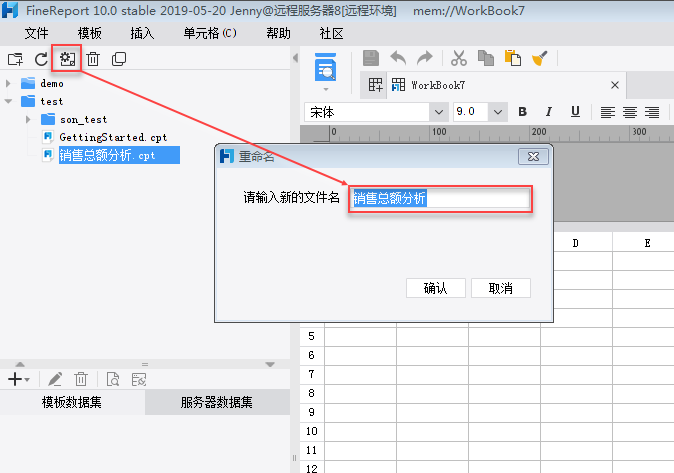Align text right

tap(652, 112)
